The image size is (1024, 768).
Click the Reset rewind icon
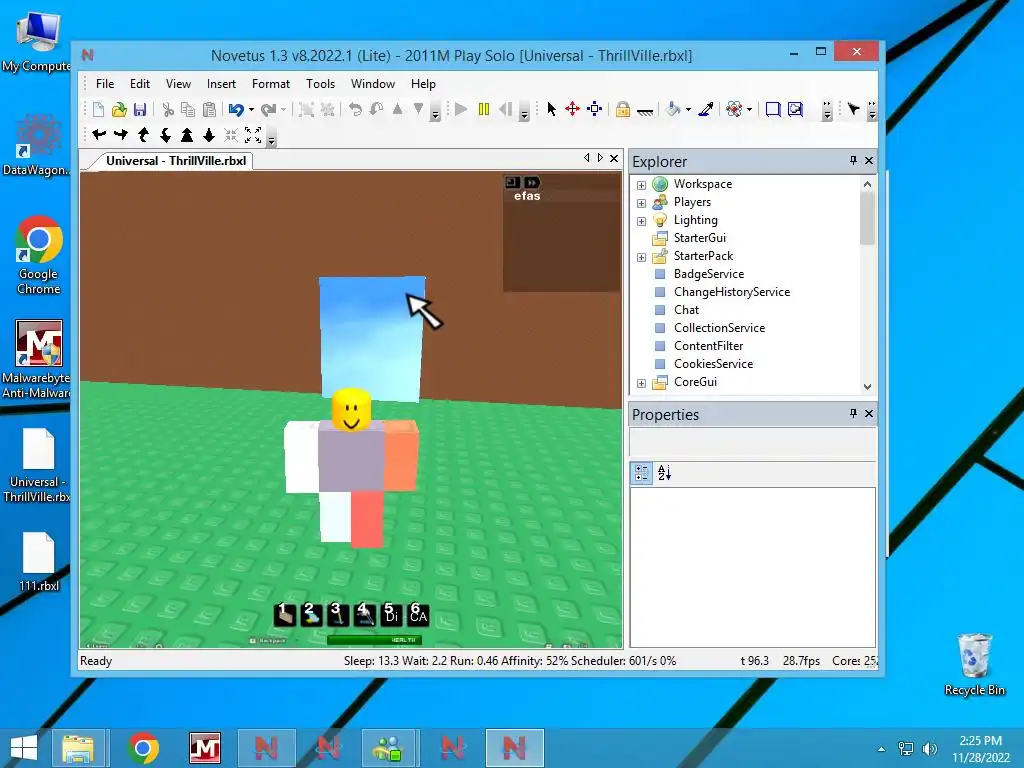click(x=505, y=109)
